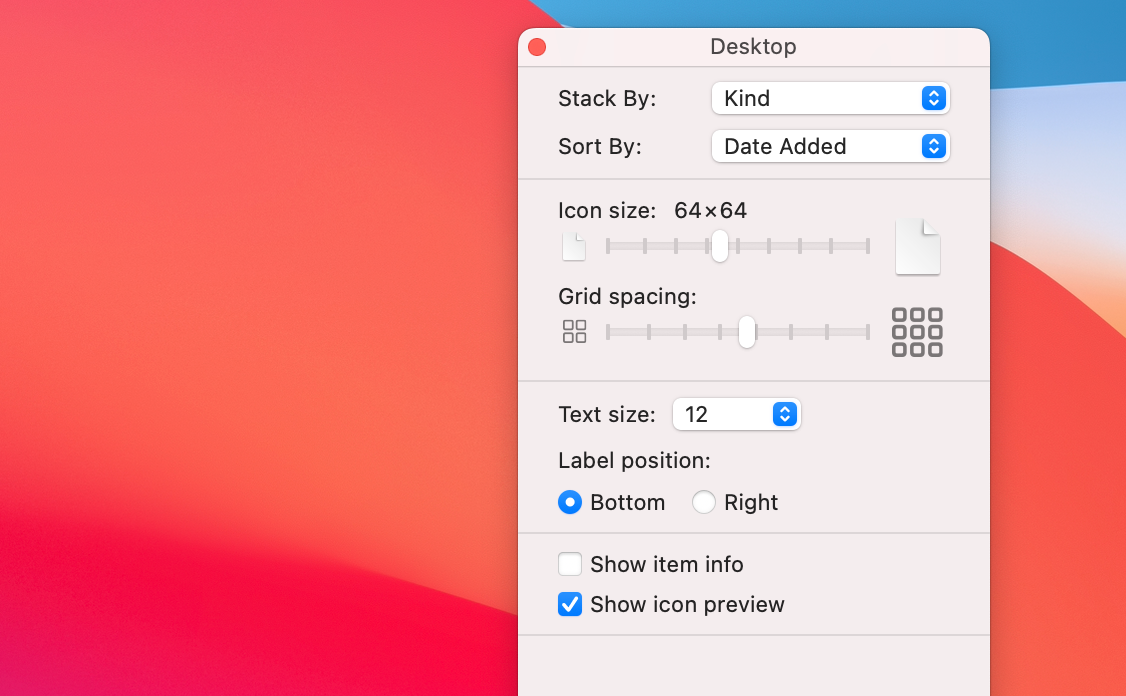The height and width of the screenshot is (696, 1126).
Task: Click the Icon size slider thumb
Action: click(720, 246)
